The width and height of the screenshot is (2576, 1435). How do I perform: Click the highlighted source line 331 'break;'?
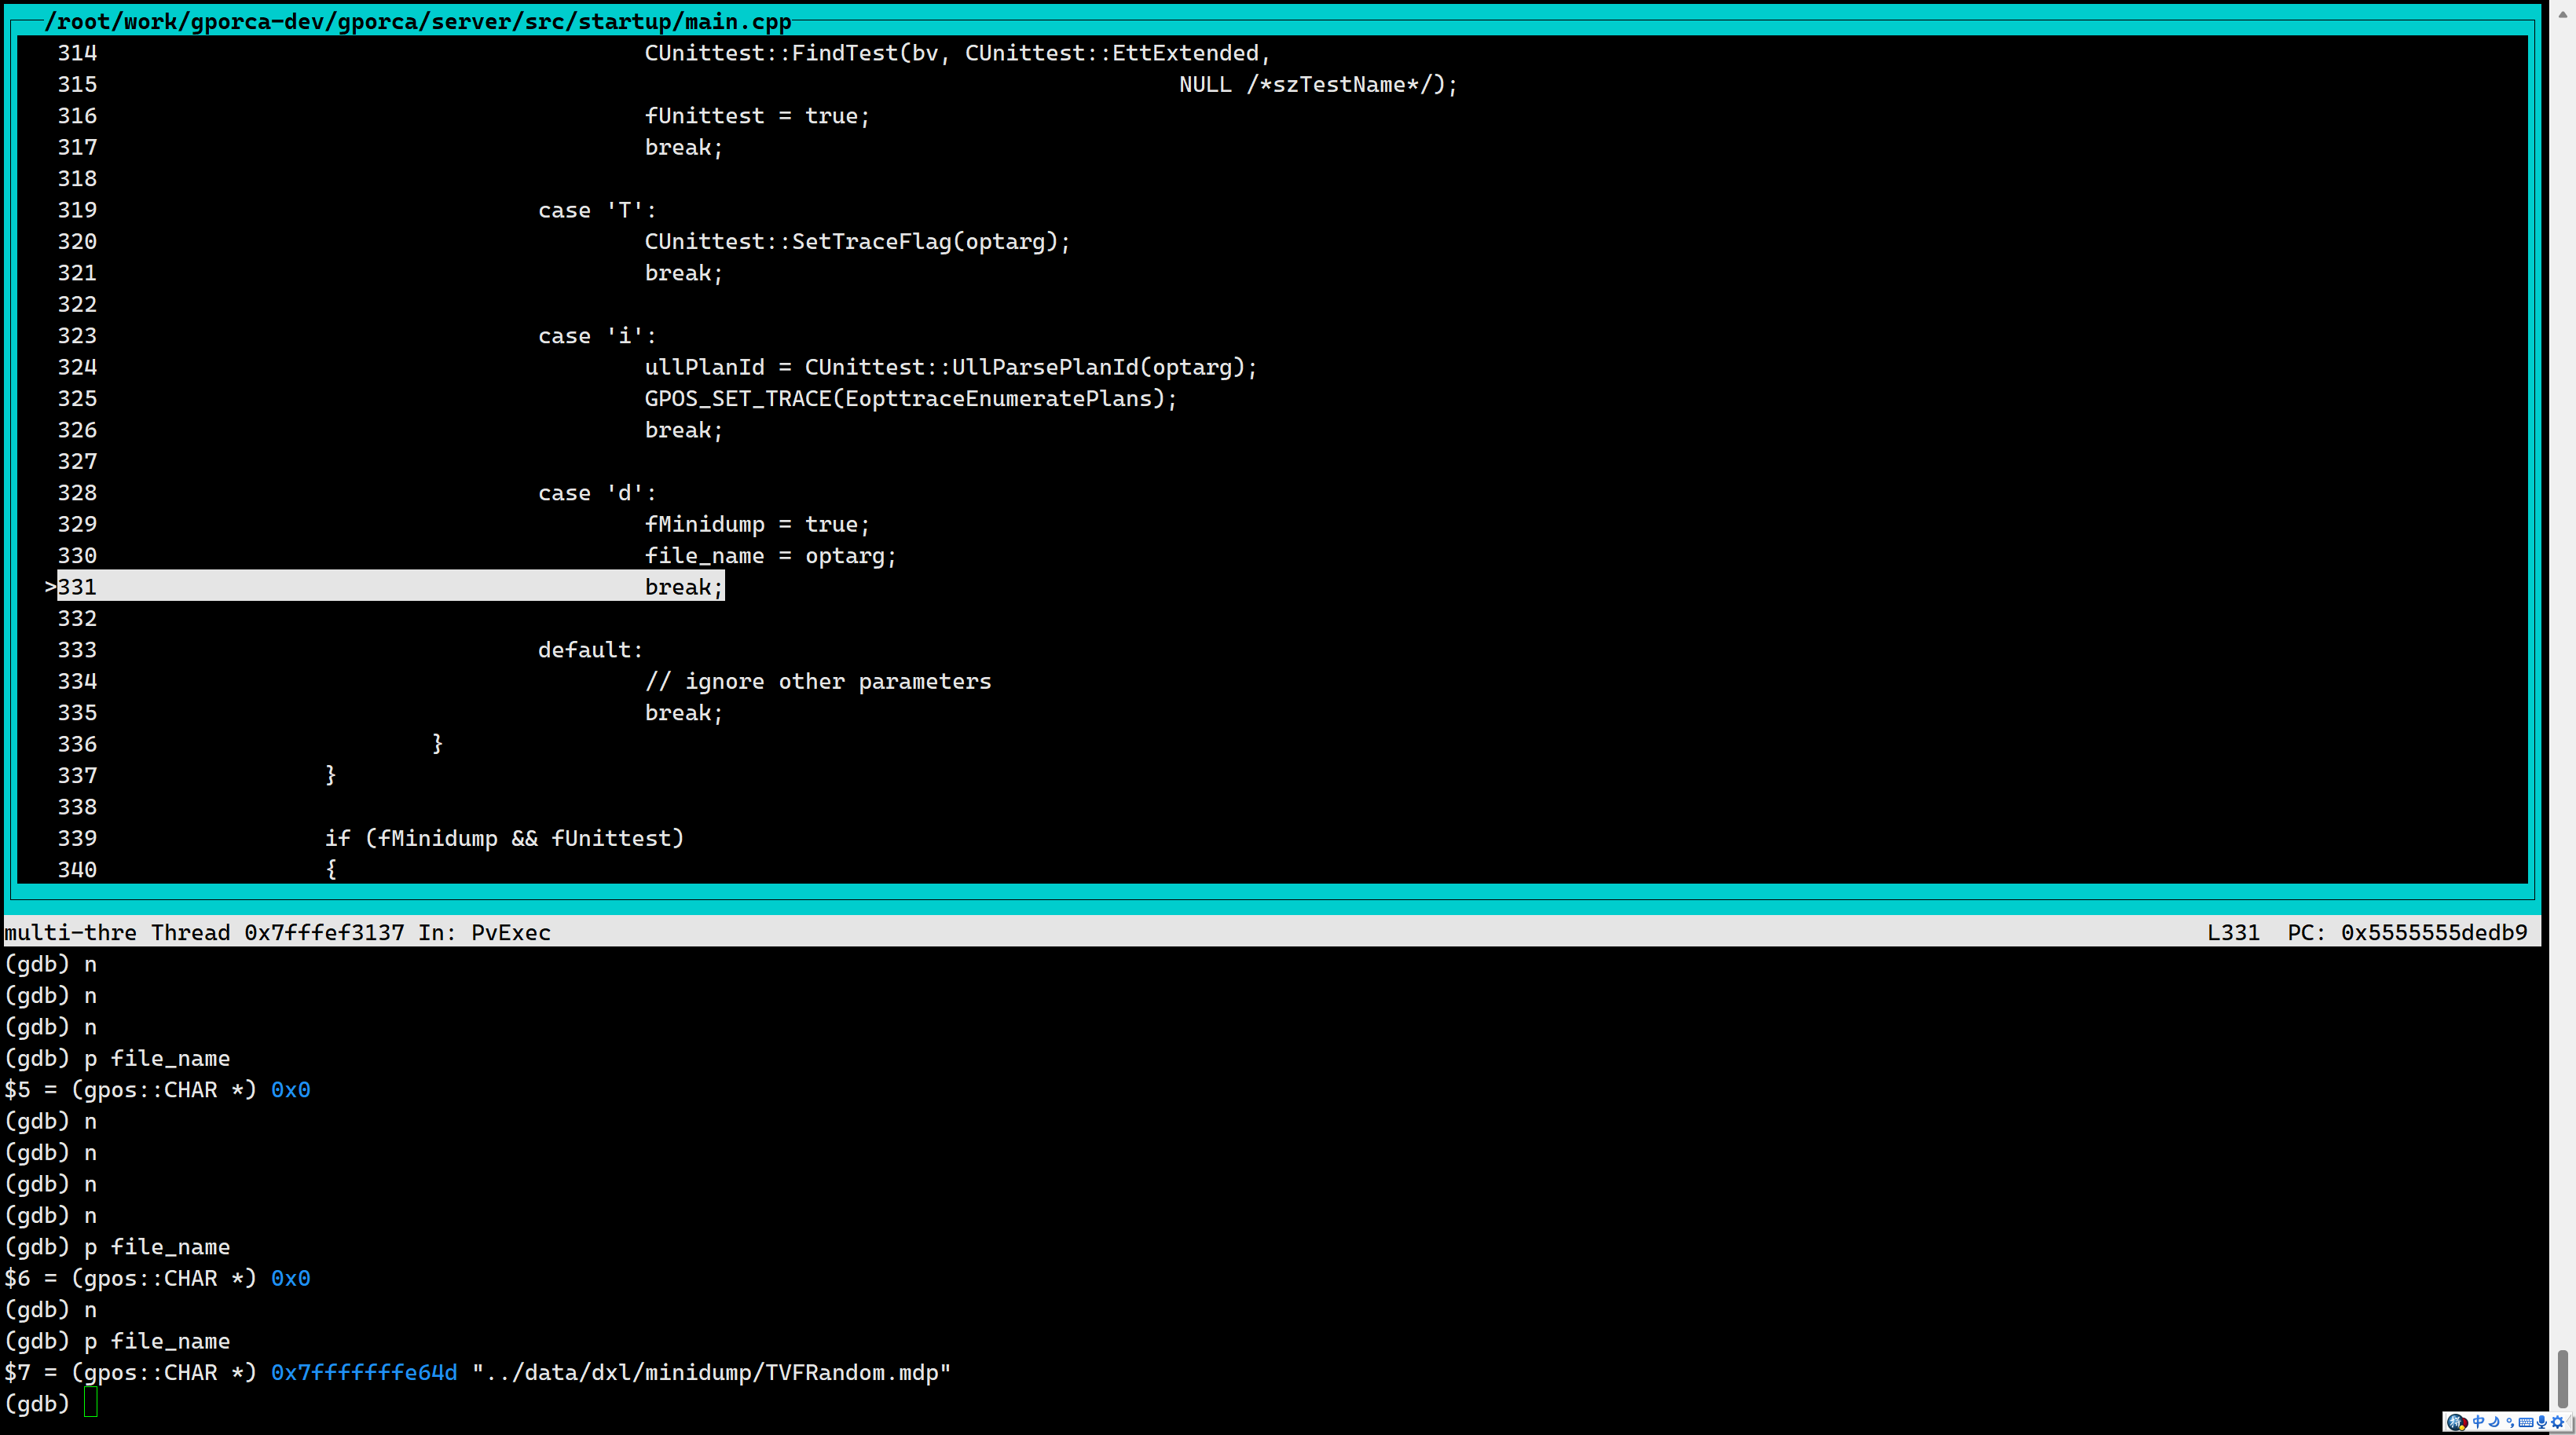click(390, 587)
